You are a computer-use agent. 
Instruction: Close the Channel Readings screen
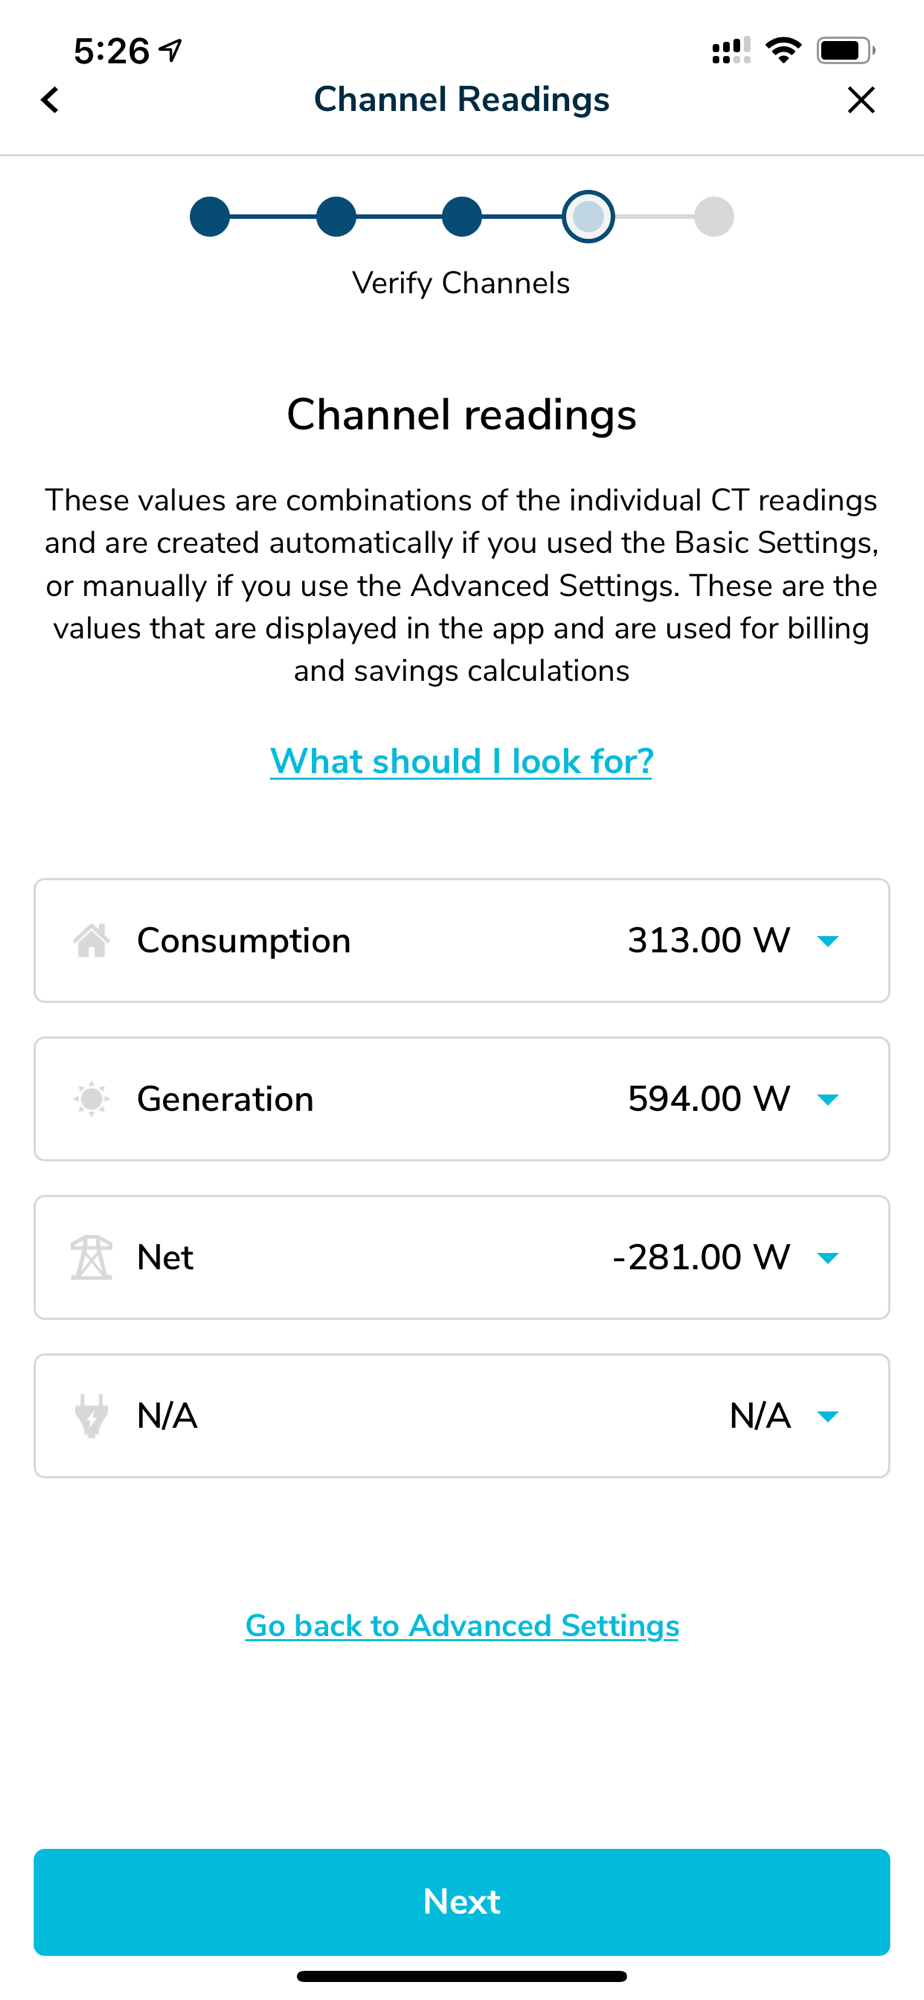[861, 100]
